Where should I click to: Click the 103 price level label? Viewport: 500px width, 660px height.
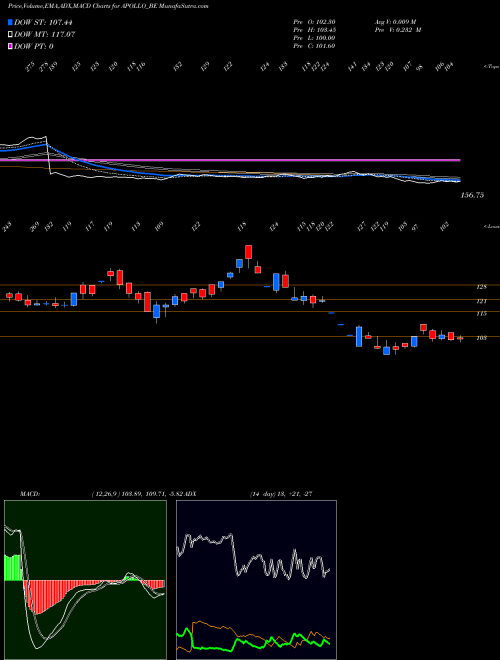(481, 338)
